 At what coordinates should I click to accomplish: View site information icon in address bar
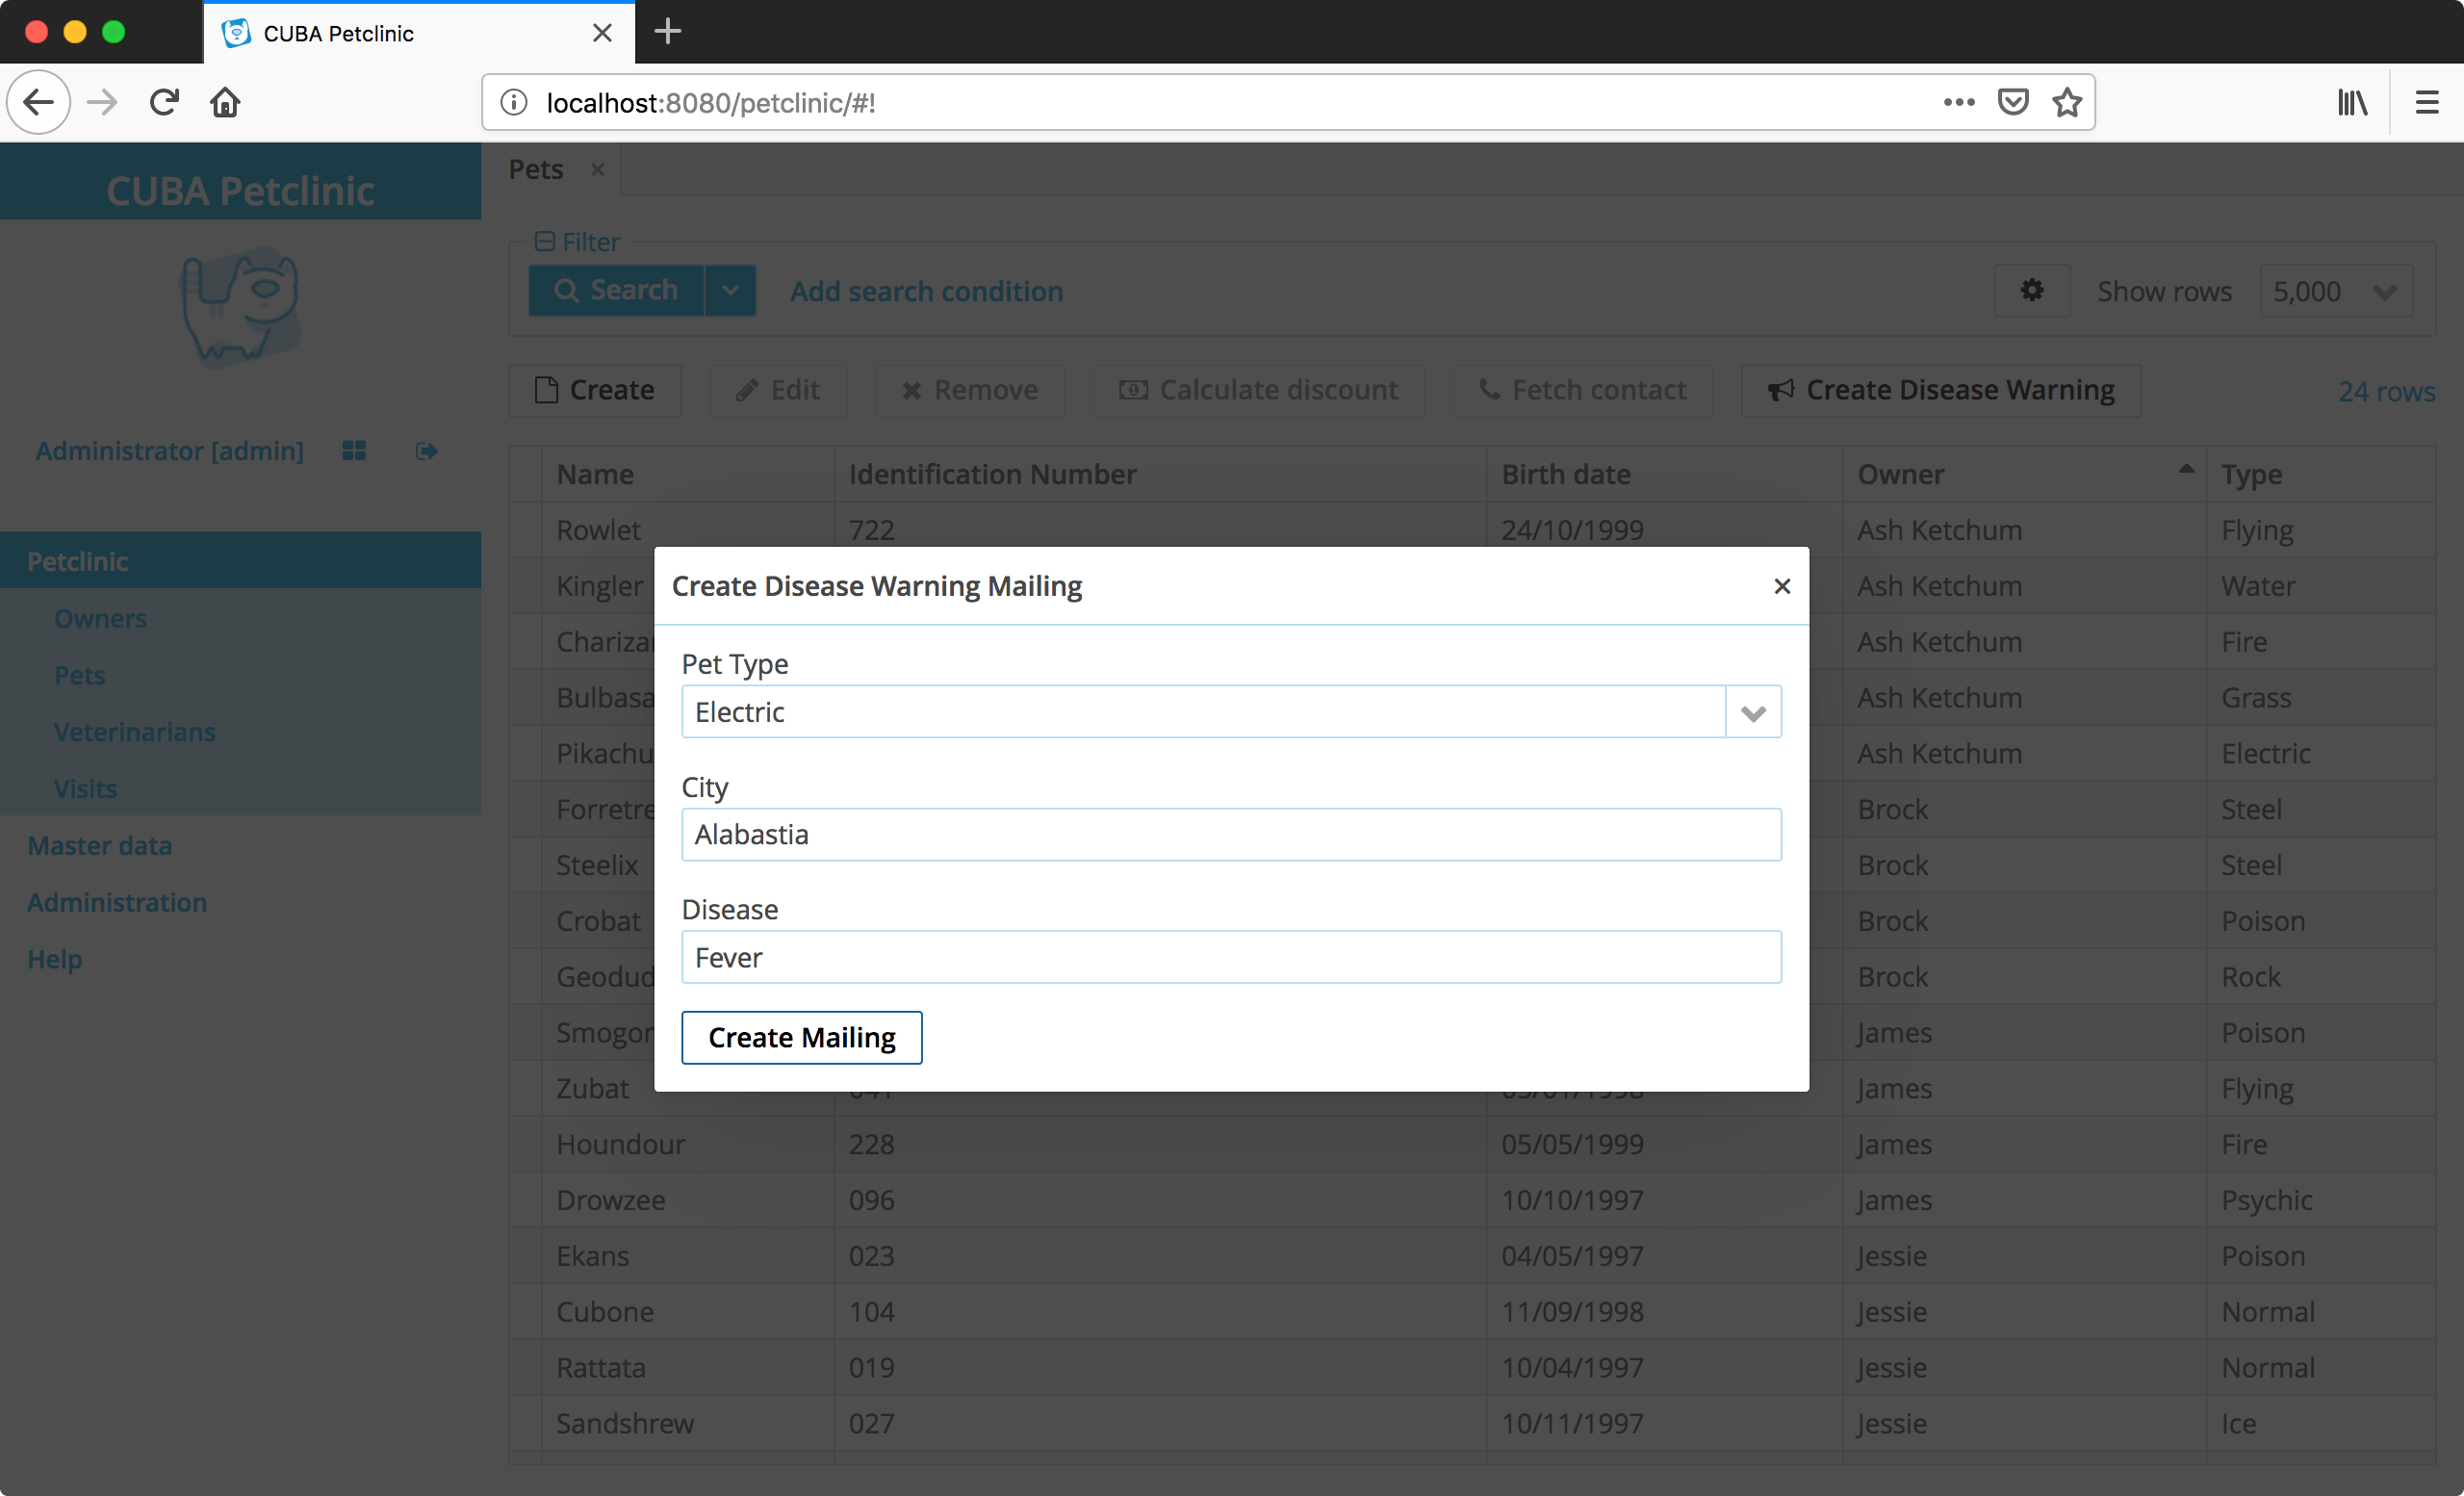514,102
